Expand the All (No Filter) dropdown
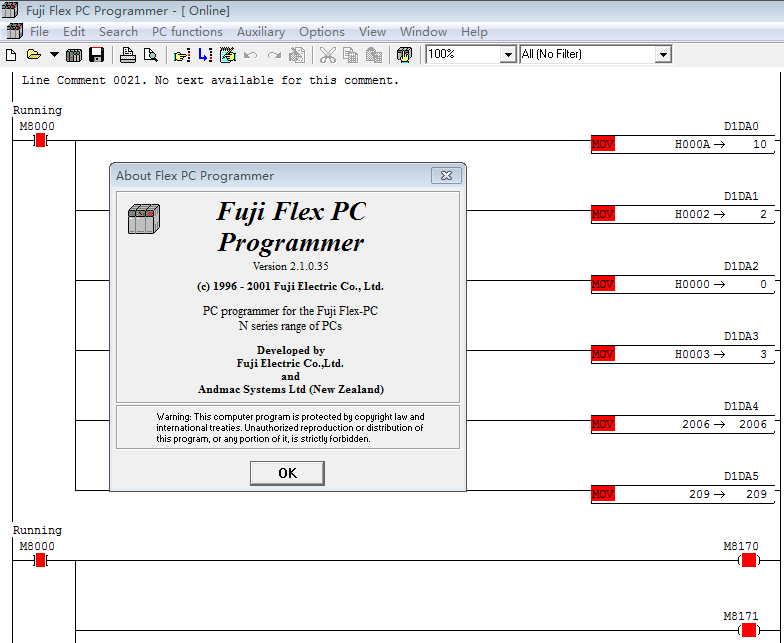 tap(663, 54)
